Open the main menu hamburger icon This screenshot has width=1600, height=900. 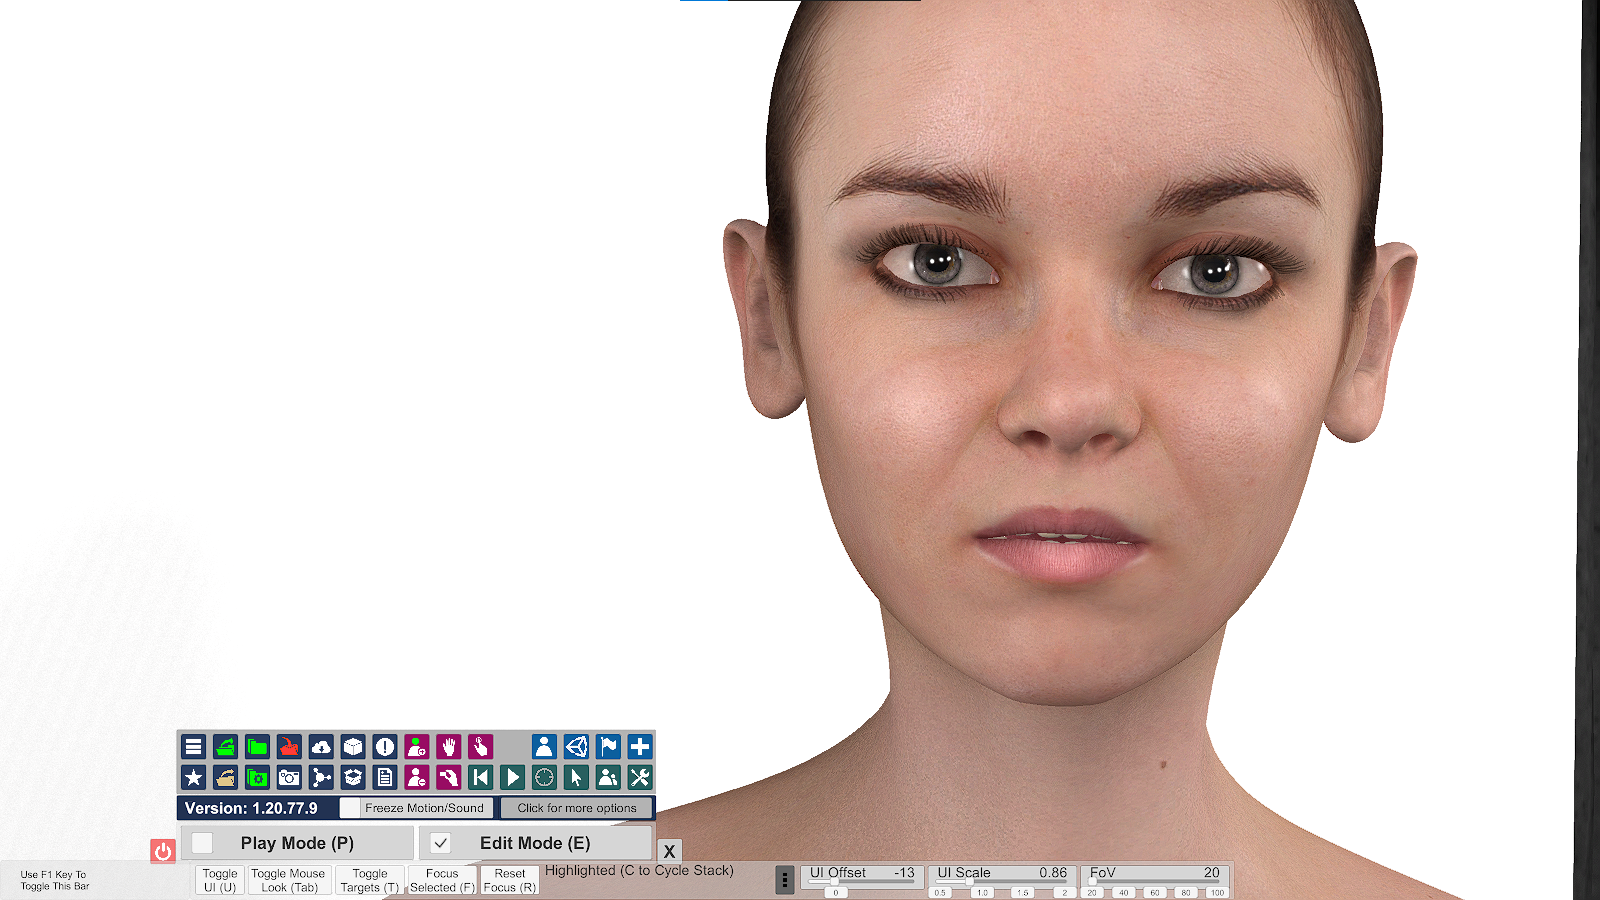[x=194, y=747]
